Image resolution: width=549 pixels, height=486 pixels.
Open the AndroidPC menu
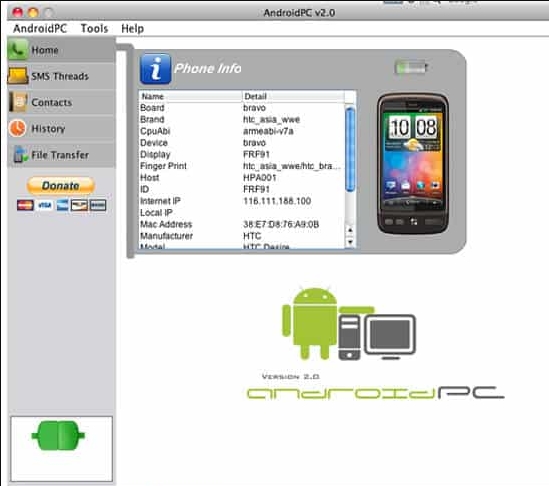(x=40, y=28)
